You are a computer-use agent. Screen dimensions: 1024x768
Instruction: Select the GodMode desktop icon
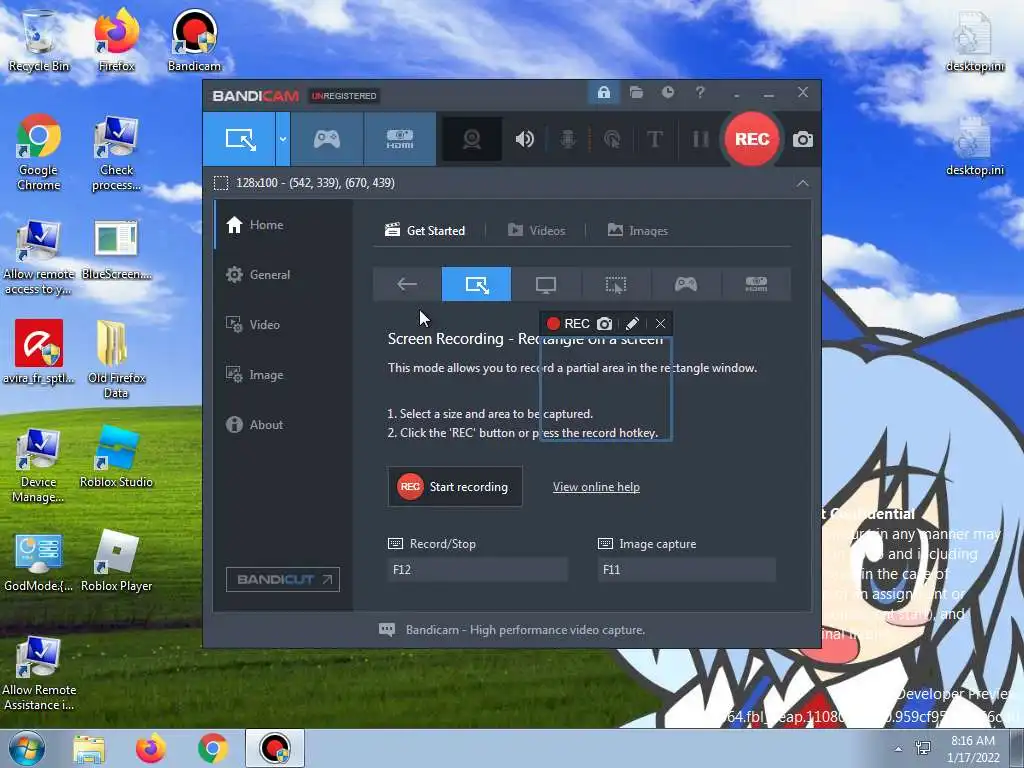click(x=39, y=560)
